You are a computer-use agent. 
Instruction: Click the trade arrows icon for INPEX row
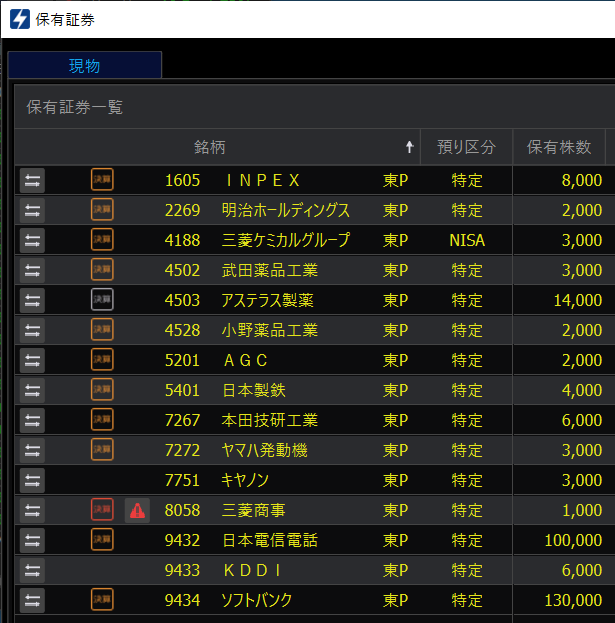click(x=32, y=180)
